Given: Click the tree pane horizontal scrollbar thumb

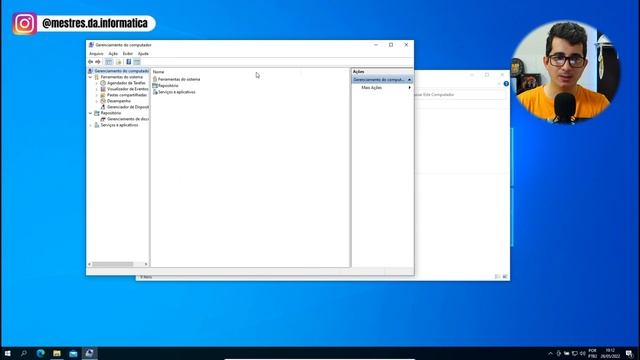Looking at the screenshot, I should (x=112, y=264).
